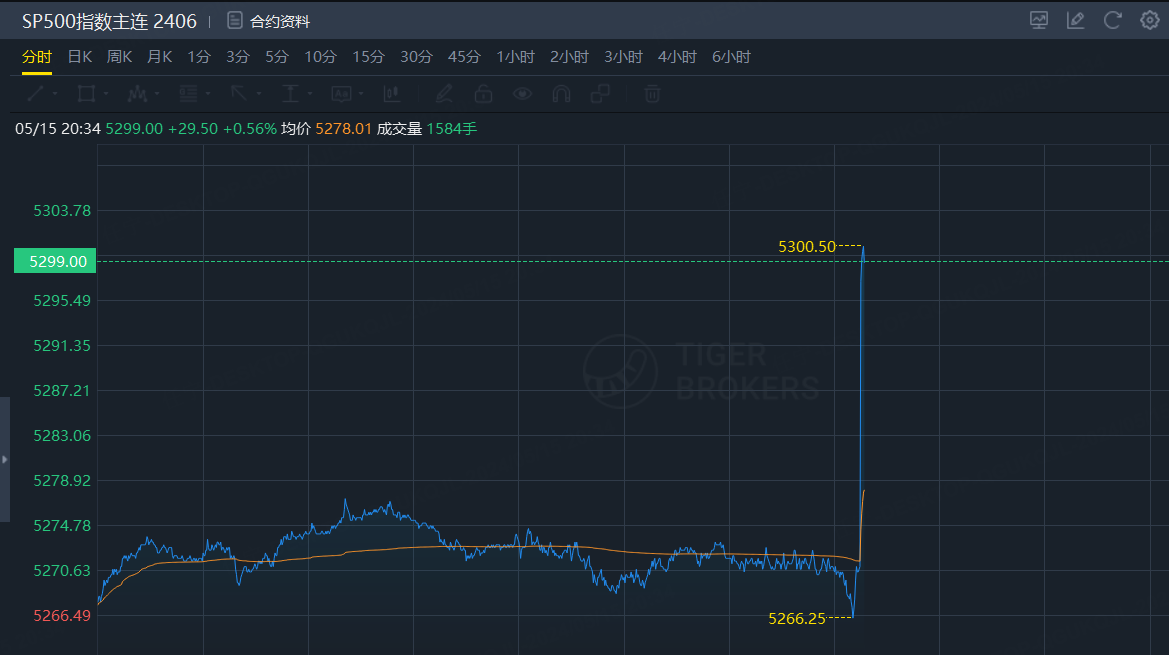This screenshot has width=1169, height=655.
Task: Expand rectangle shape tool options
Action: [x=106, y=94]
